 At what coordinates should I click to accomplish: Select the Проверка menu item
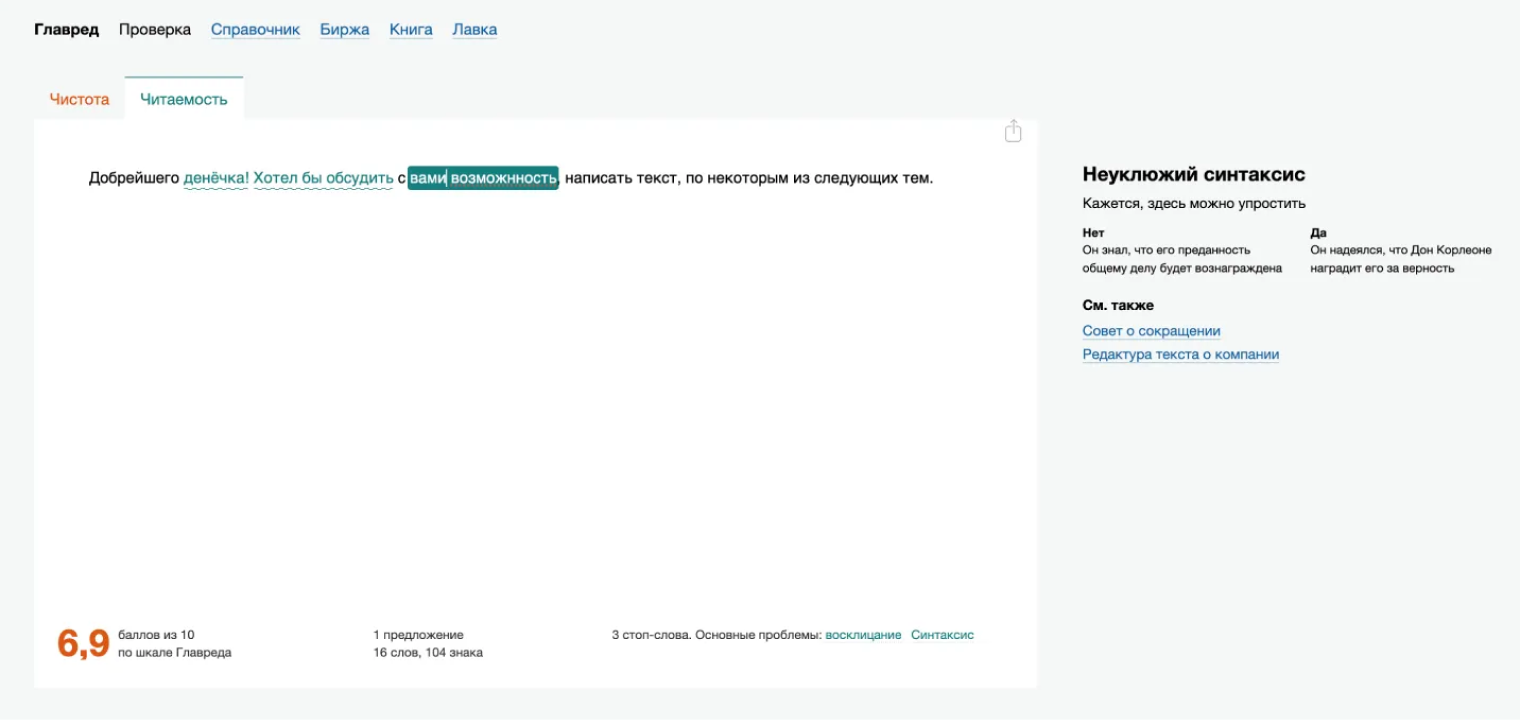pyautogui.click(x=155, y=29)
